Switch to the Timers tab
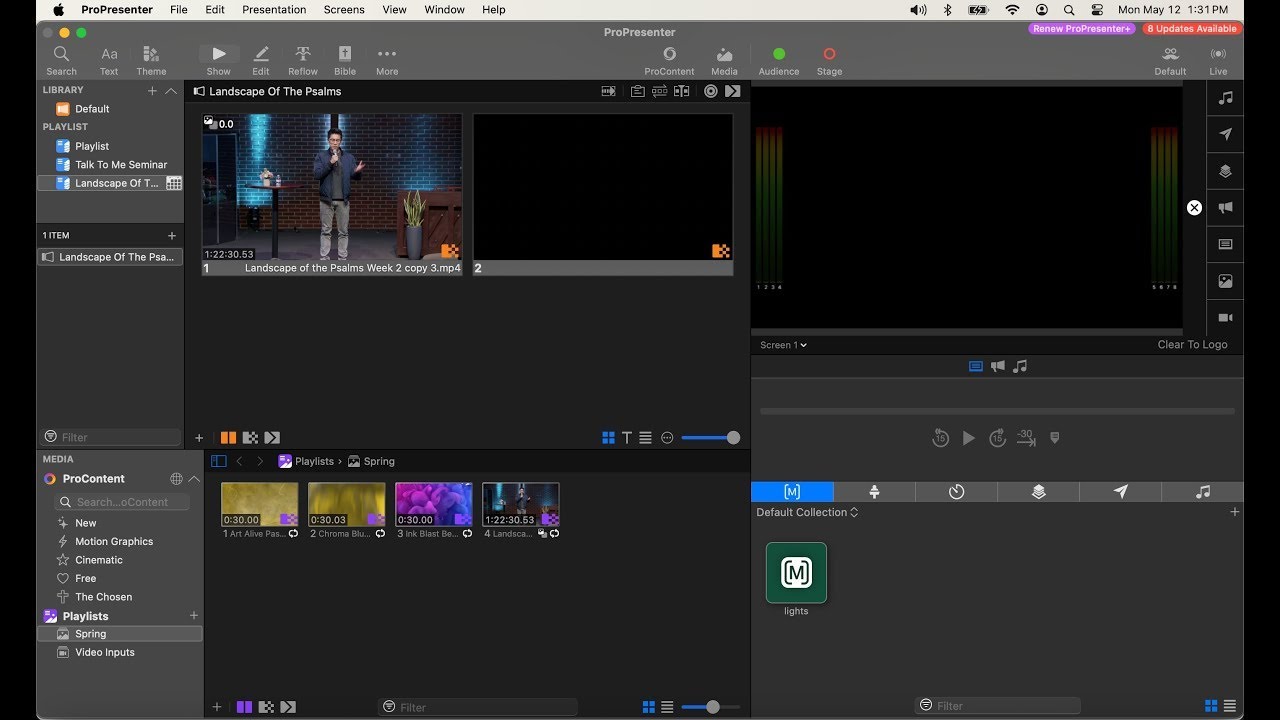The image size is (1280, 720). [x=956, y=492]
